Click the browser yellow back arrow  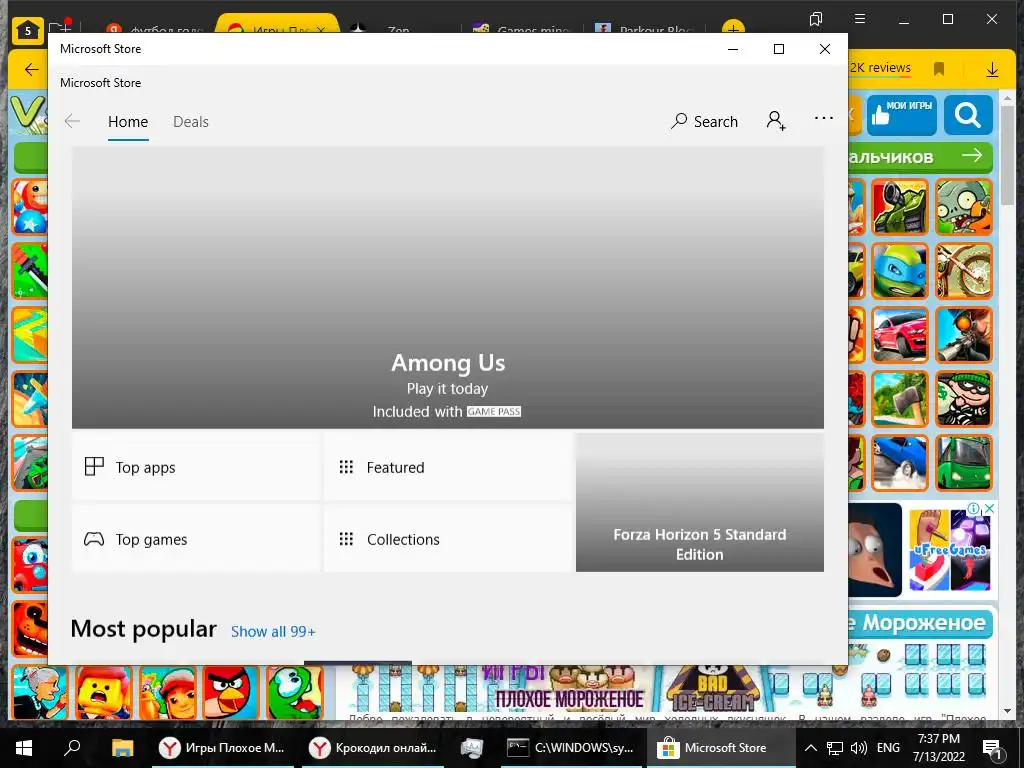[31, 70]
